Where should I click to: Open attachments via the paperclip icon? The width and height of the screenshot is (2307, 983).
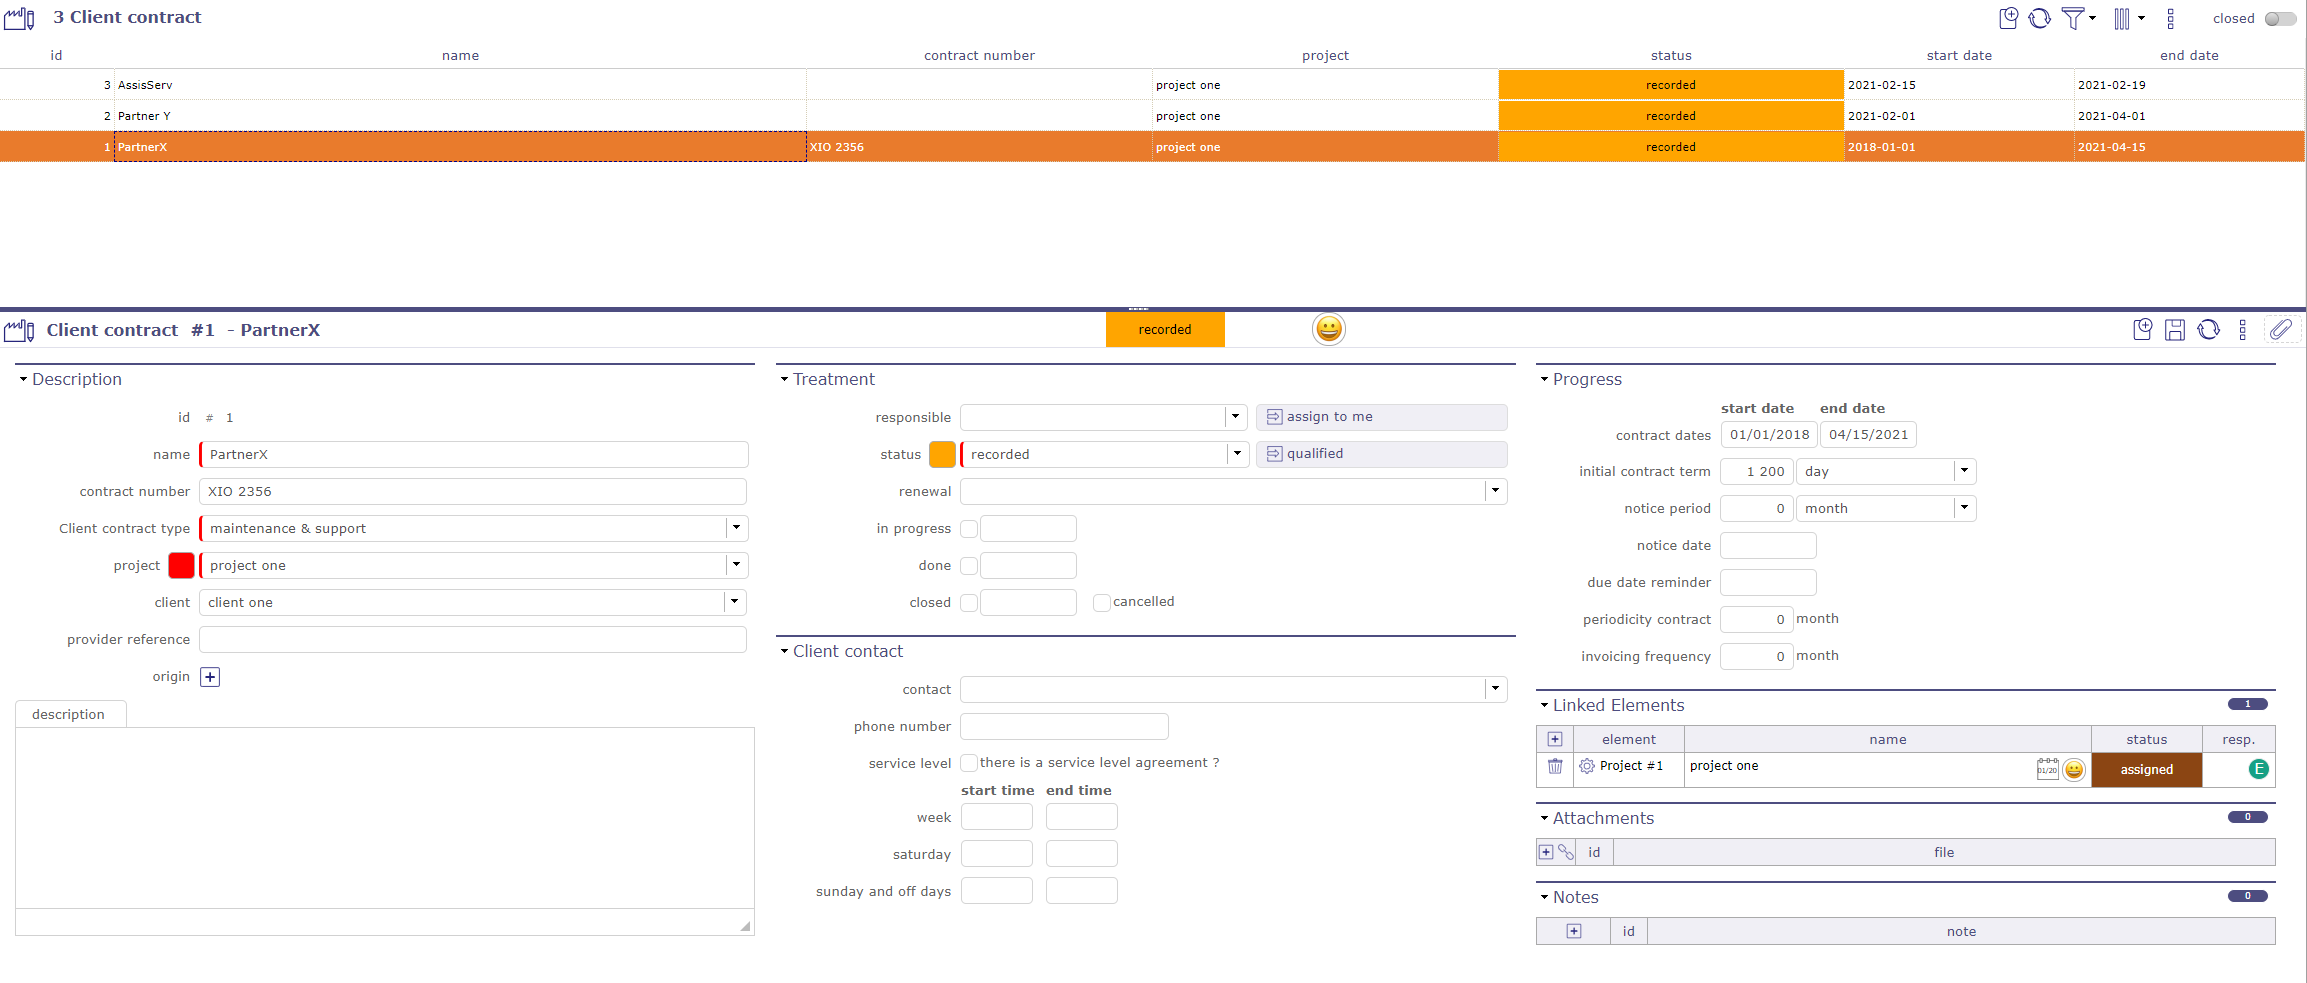(x=2283, y=329)
